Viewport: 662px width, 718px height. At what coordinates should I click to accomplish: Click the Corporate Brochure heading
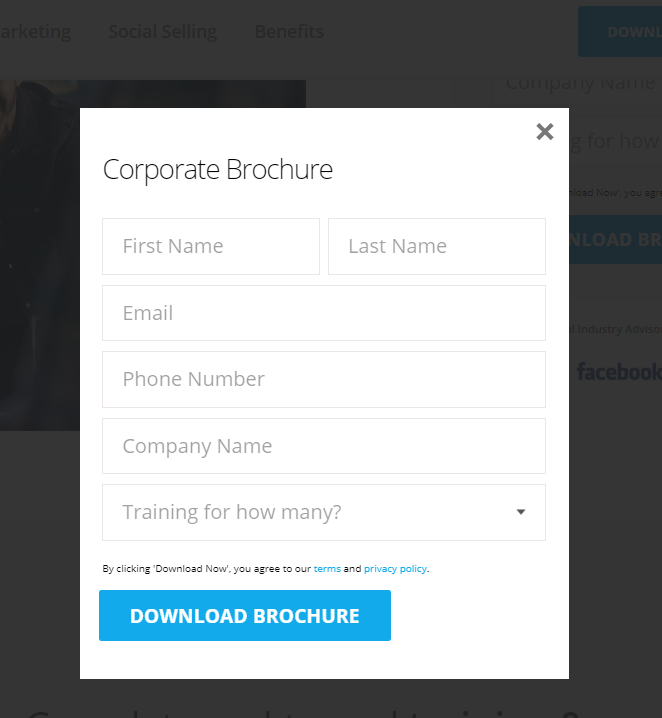click(x=217, y=170)
